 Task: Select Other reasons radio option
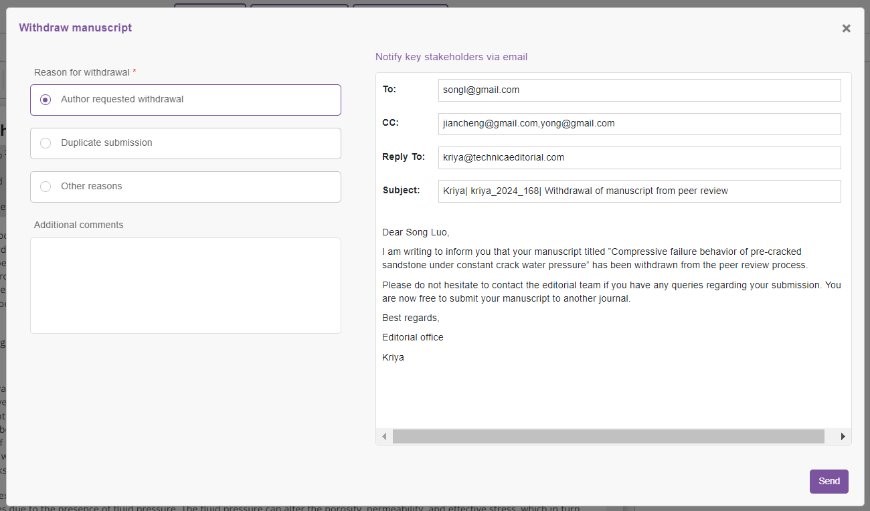click(45, 186)
